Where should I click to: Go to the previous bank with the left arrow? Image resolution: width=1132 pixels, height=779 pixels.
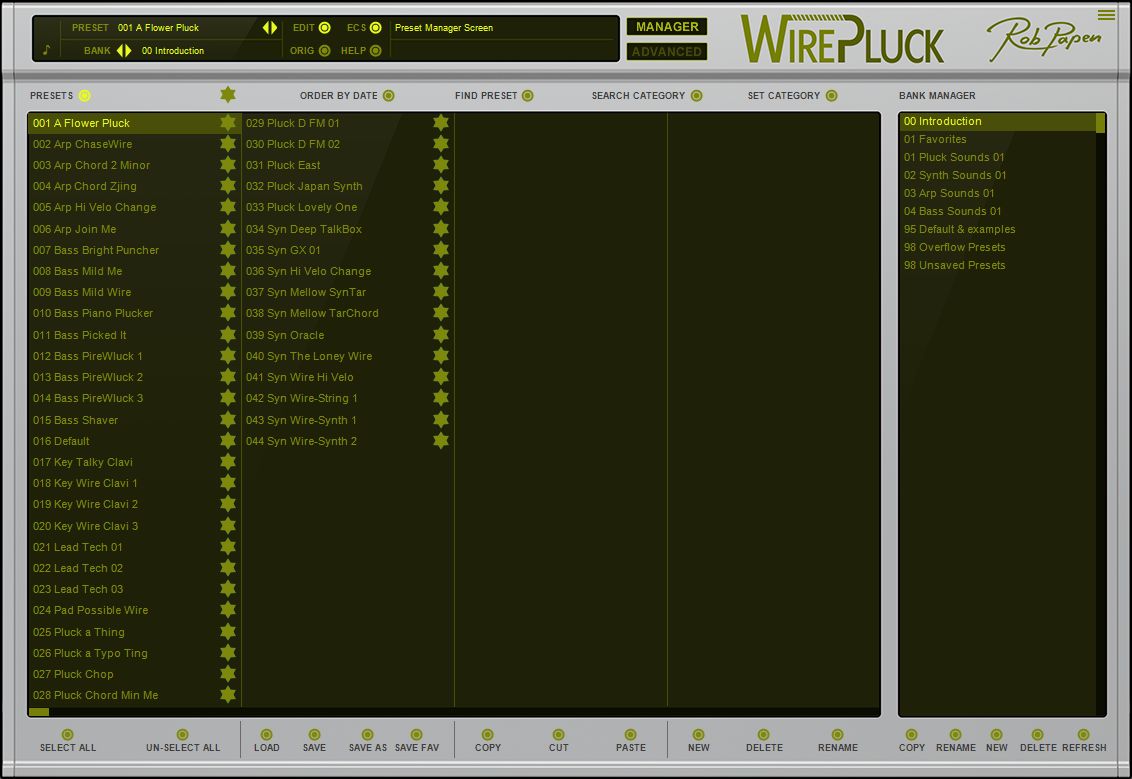click(119, 51)
